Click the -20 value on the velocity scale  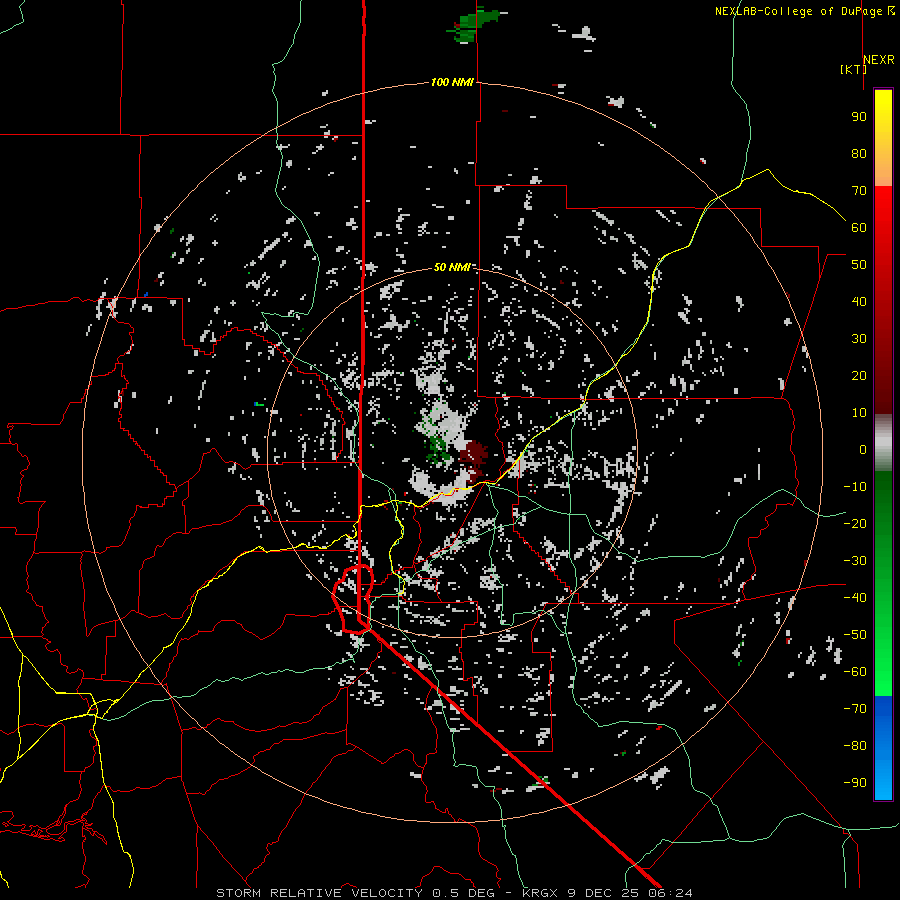click(855, 523)
